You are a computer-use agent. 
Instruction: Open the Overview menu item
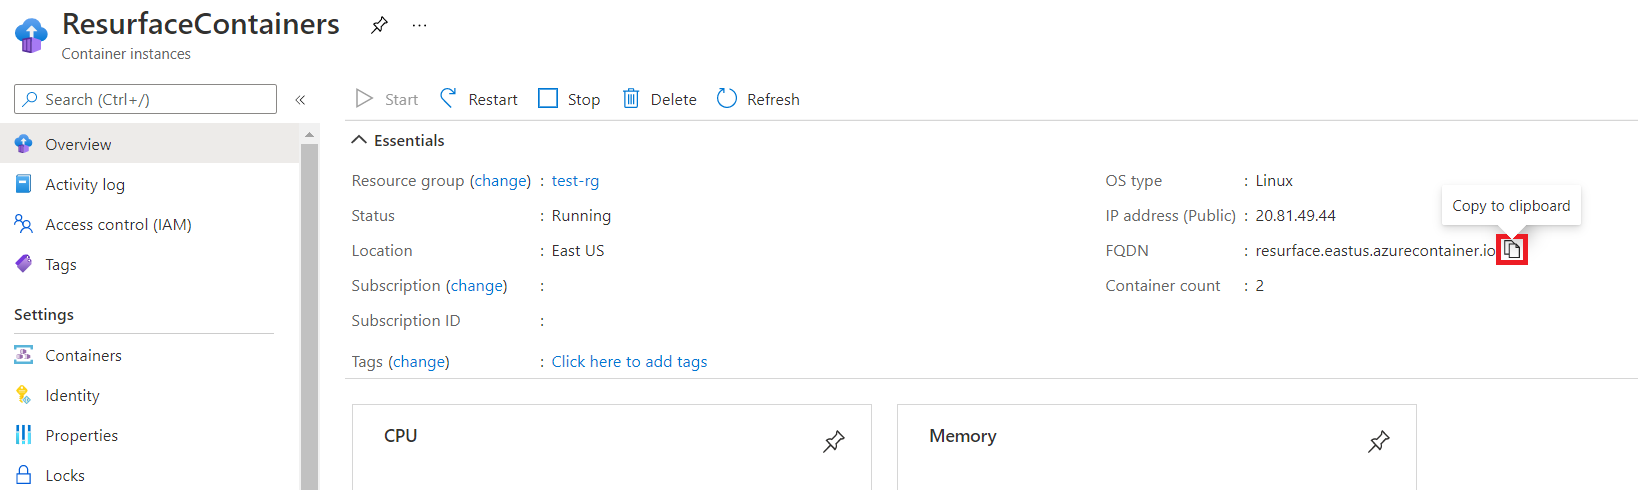coord(150,144)
